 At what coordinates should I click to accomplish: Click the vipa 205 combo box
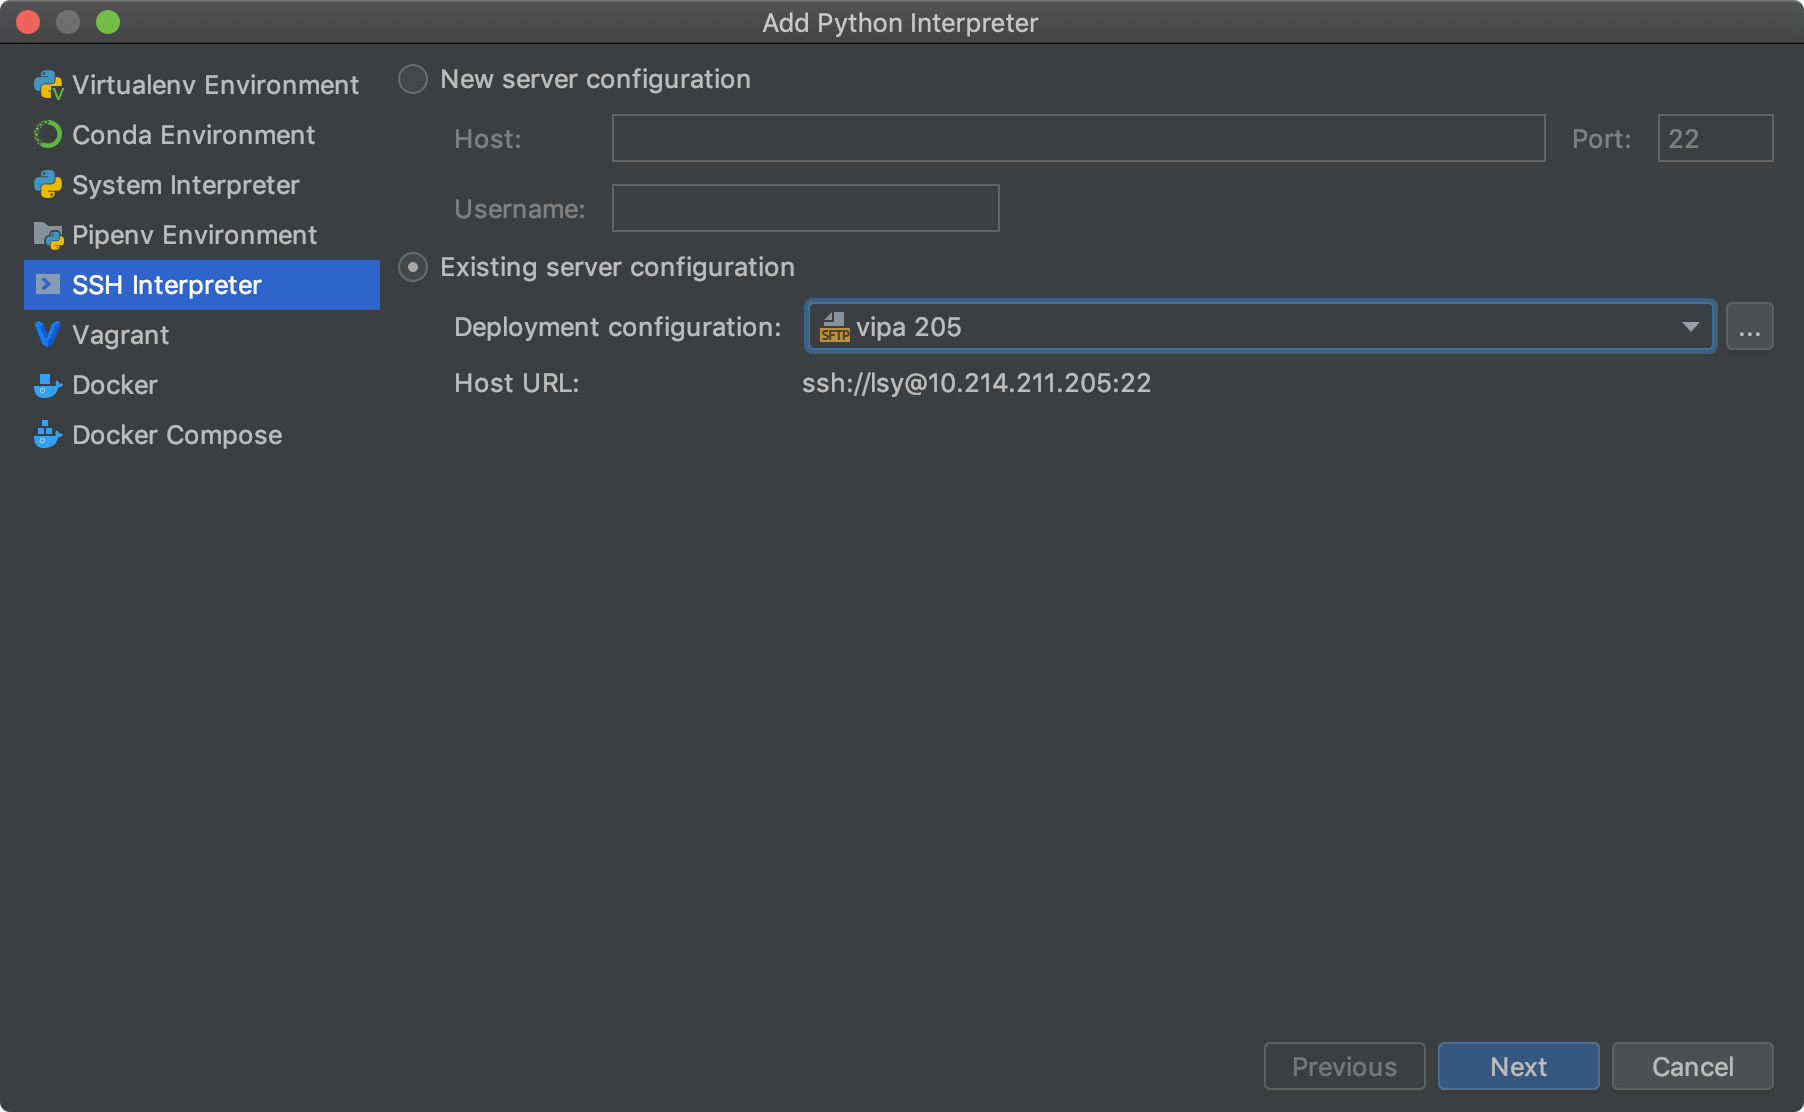point(1261,327)
